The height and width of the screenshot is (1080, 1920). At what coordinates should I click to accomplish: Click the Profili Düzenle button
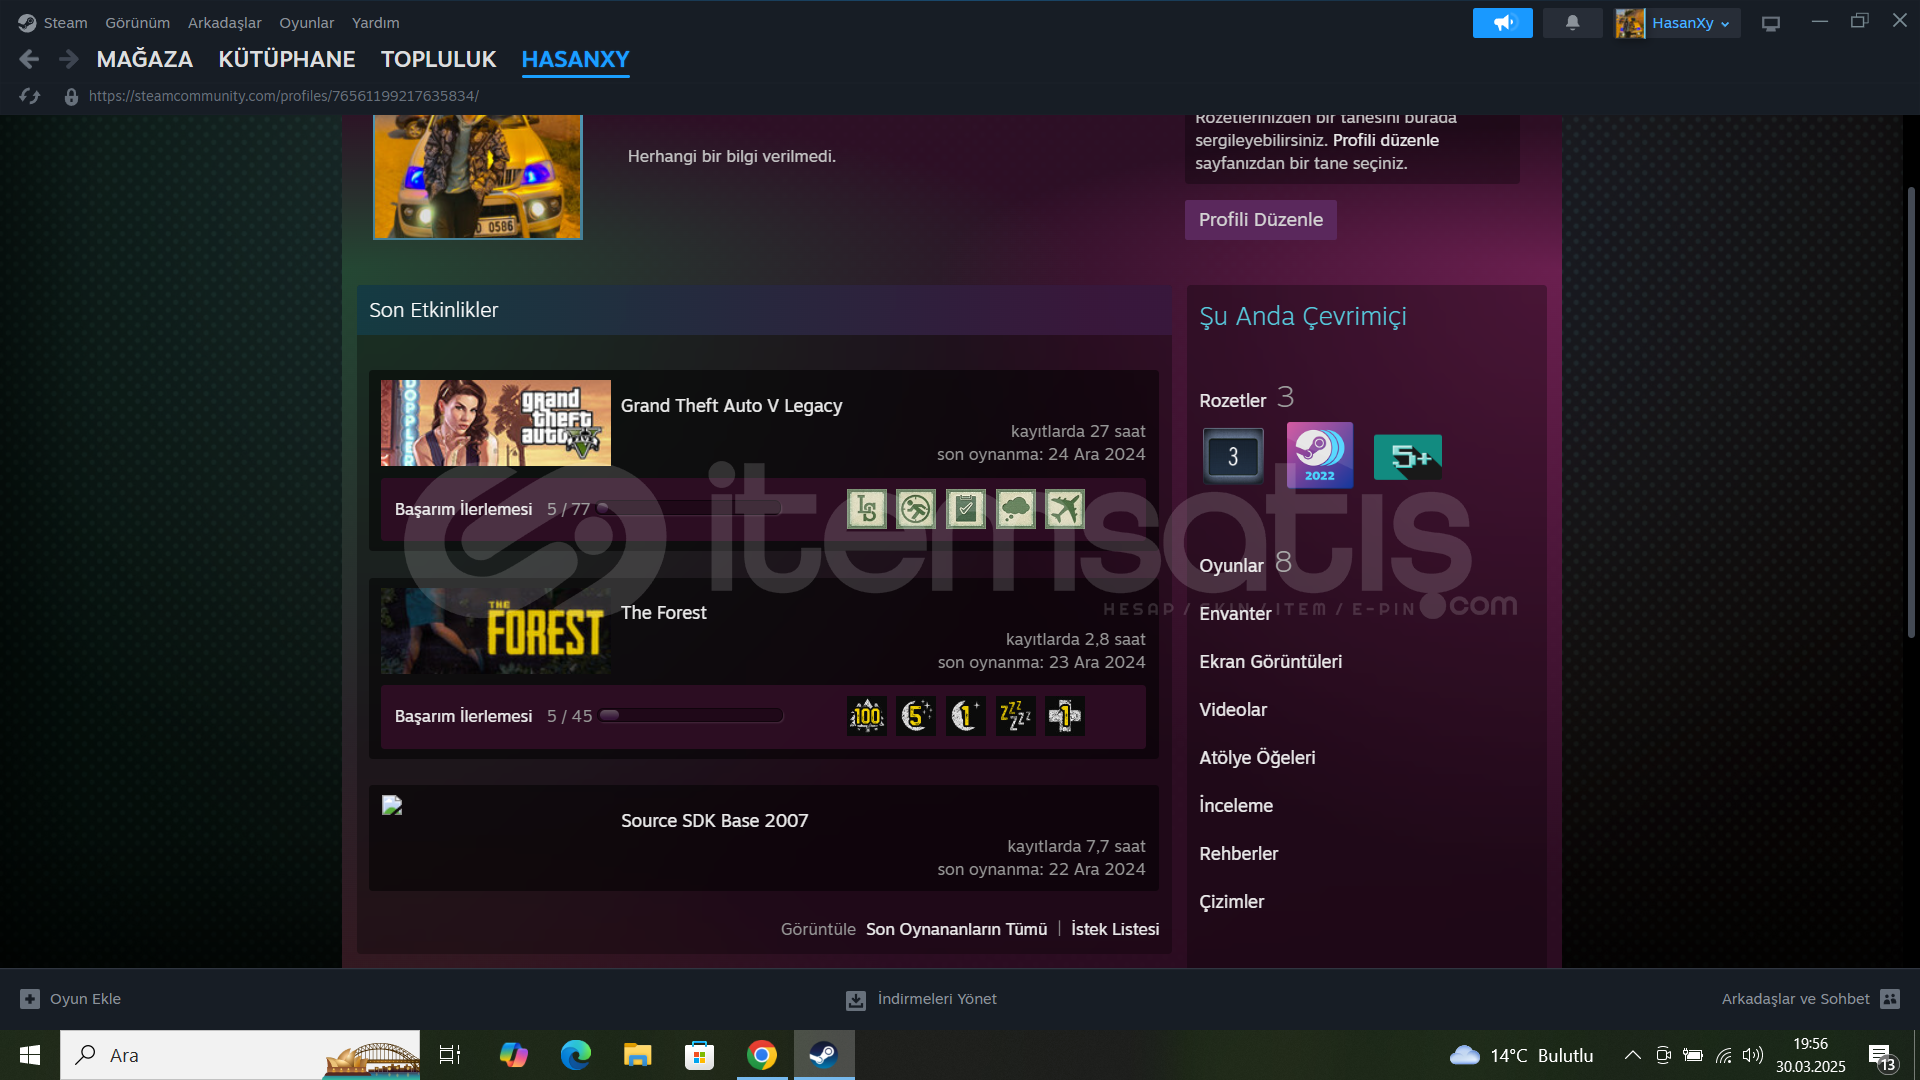coord(1260,219)
